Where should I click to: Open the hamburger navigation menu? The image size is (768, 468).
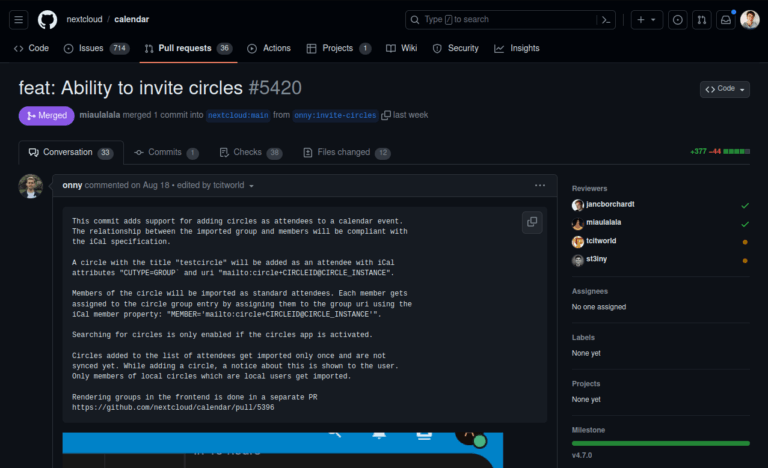(x=19, y=20)
